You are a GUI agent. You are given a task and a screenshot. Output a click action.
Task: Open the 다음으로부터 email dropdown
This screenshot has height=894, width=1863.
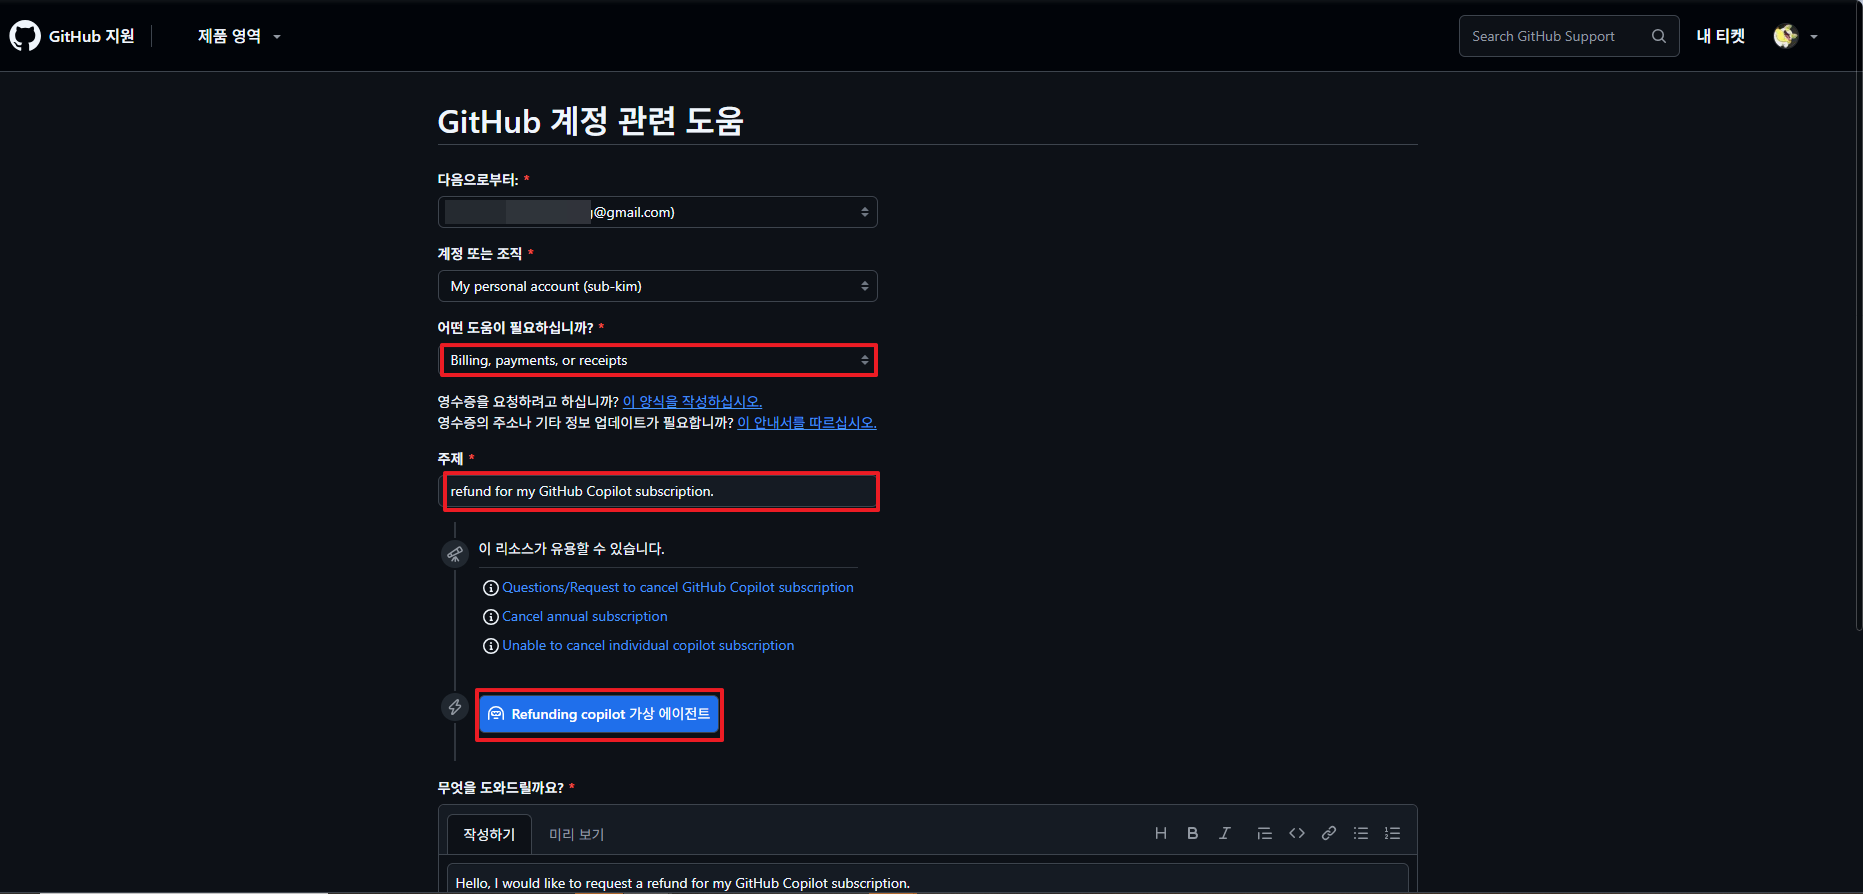point(657,212)
